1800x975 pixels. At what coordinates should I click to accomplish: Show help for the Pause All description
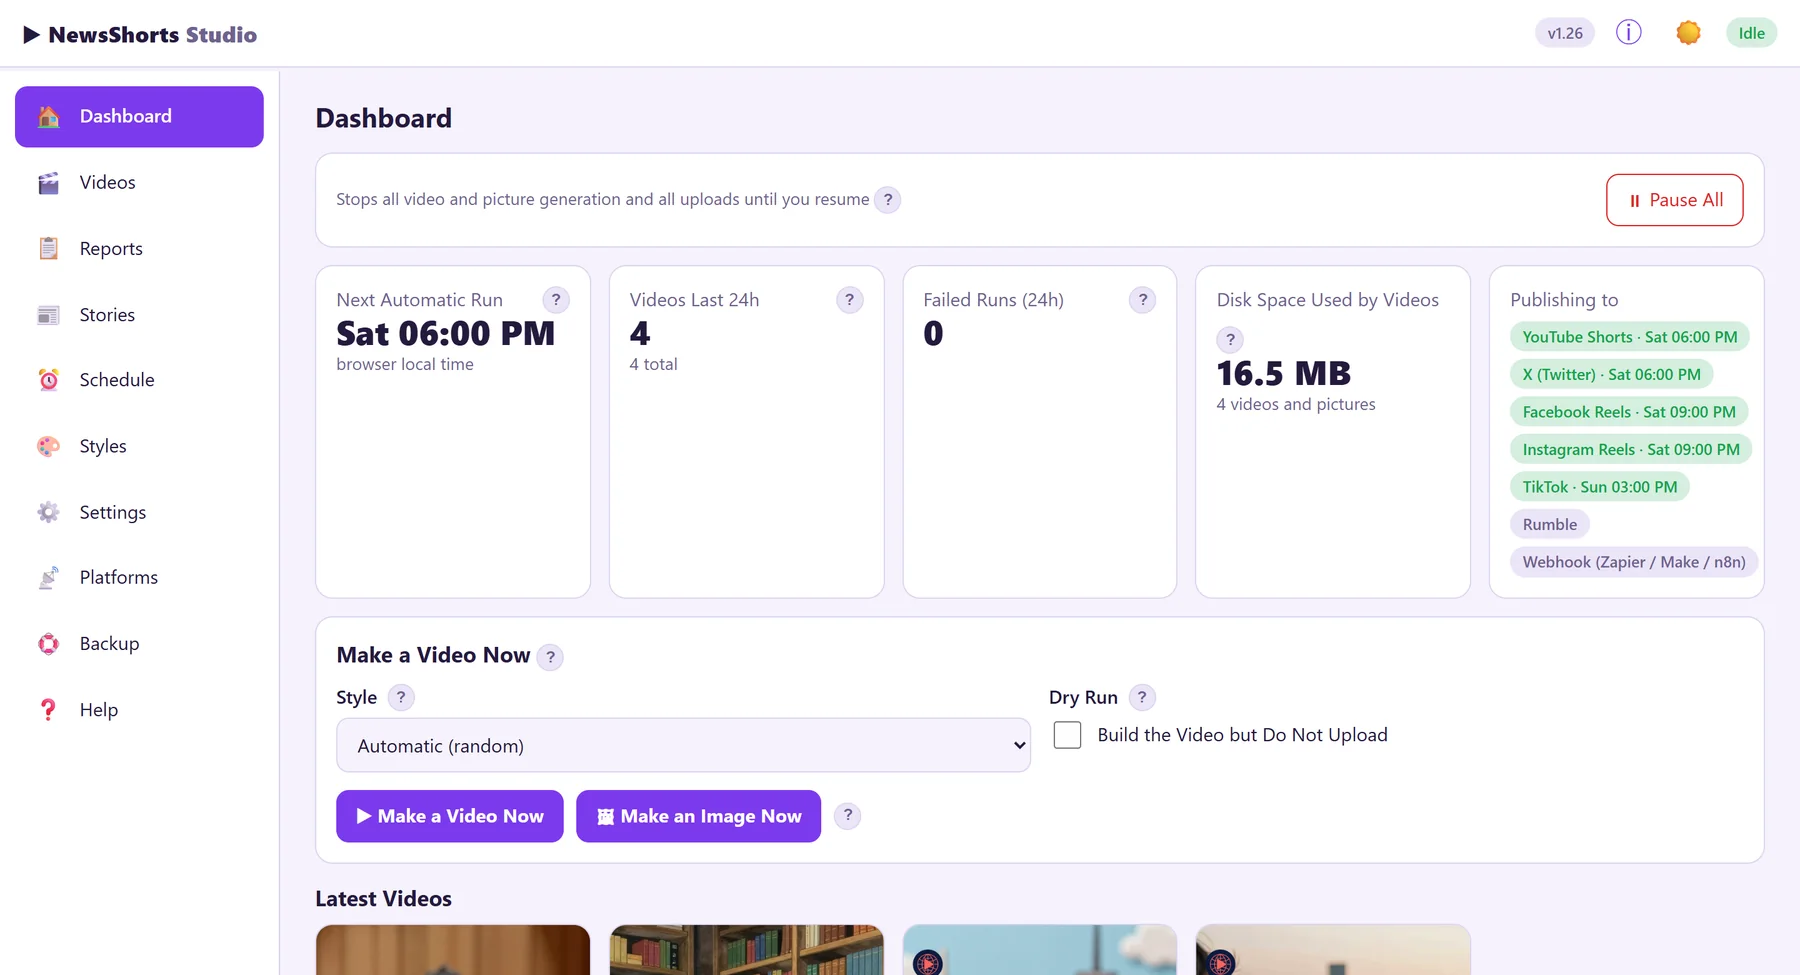[x=888, y=200]
